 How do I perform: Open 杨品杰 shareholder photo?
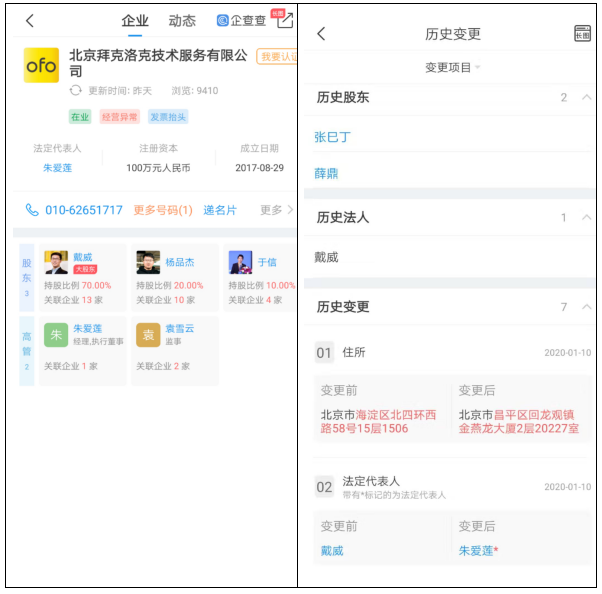click(x=148, y=262)
